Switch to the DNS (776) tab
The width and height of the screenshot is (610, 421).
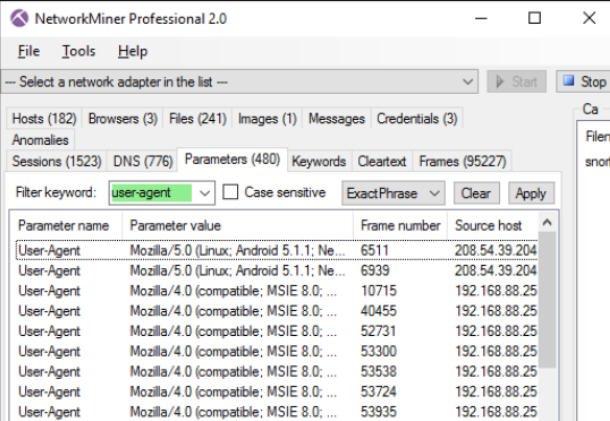(143, 161)
